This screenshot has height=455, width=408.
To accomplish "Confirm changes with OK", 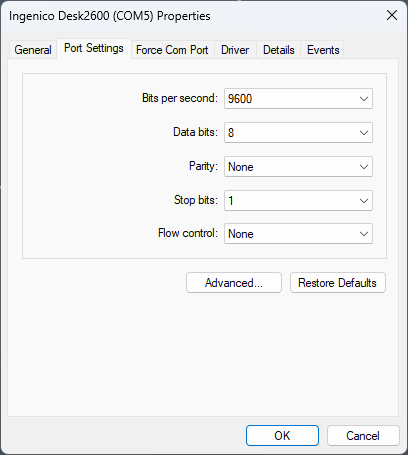I will point(282,435).
